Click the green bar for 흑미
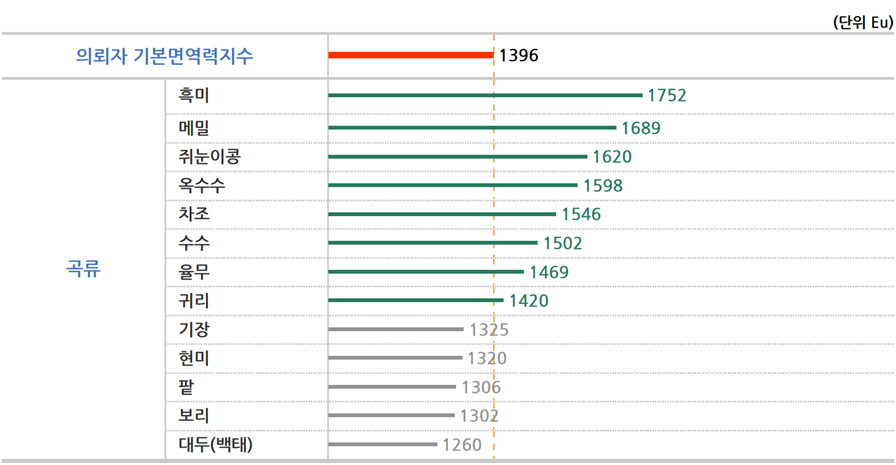The image size is (896, 465). pos(486,95)
